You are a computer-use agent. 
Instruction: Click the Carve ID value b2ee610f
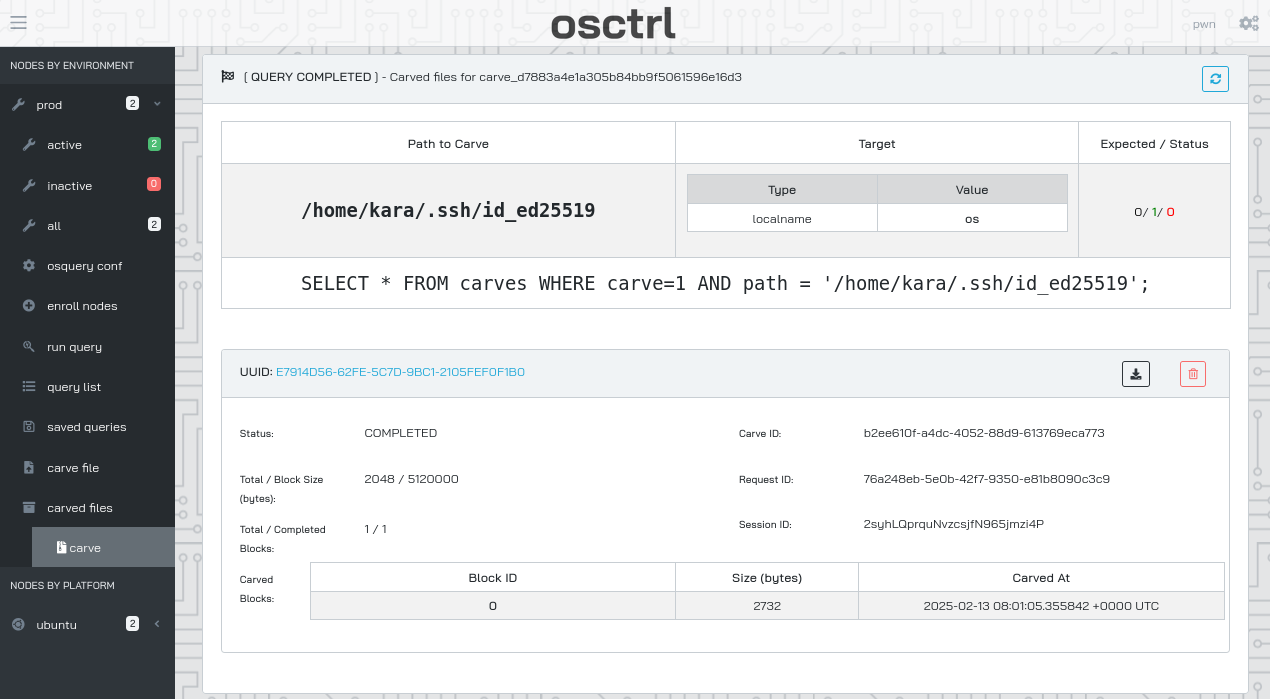984,433
